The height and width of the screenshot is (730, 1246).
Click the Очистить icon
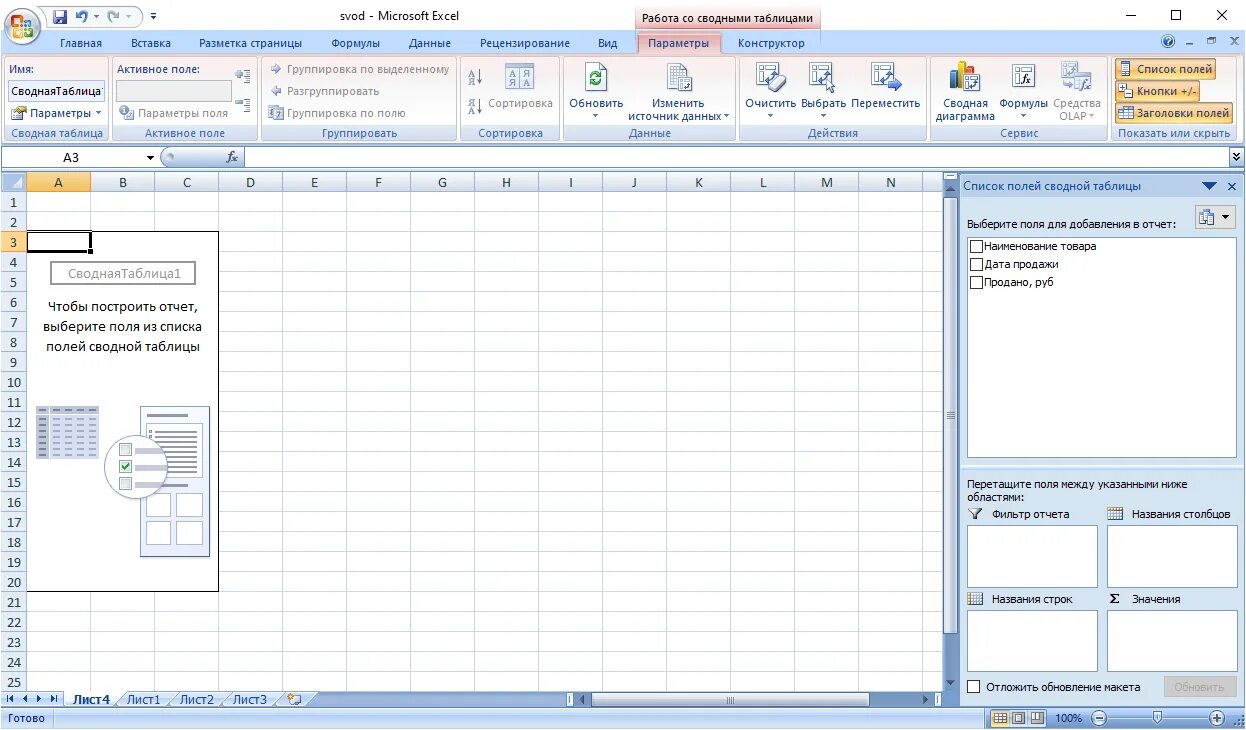point(769,77)
